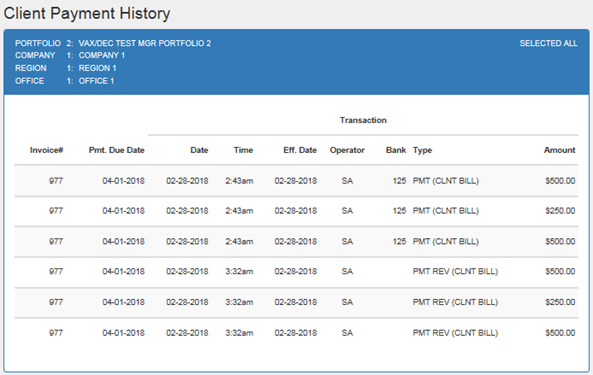Click PMT (CLNT BILL) type in $250.00 row
Viewport: 593px width, 375px height.
click(x=446, y=211)
